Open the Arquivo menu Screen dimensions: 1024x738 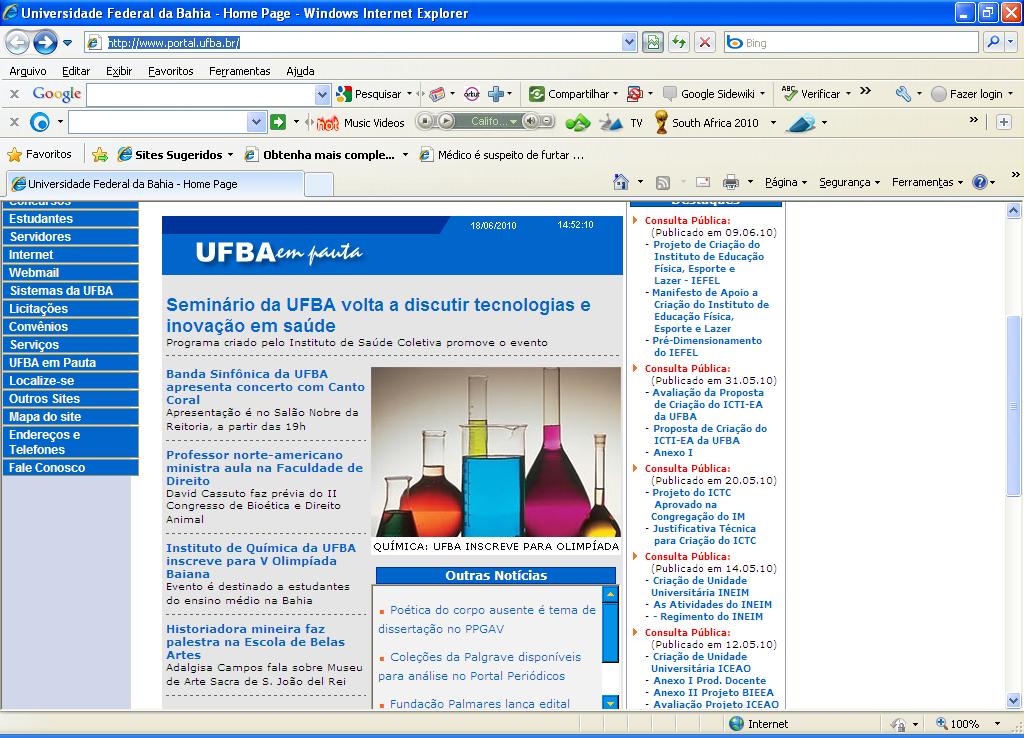click(27, 71)
